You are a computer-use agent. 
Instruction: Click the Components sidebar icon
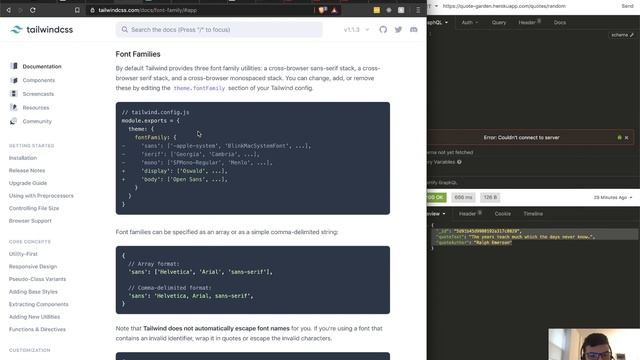(x=14, y=80)
